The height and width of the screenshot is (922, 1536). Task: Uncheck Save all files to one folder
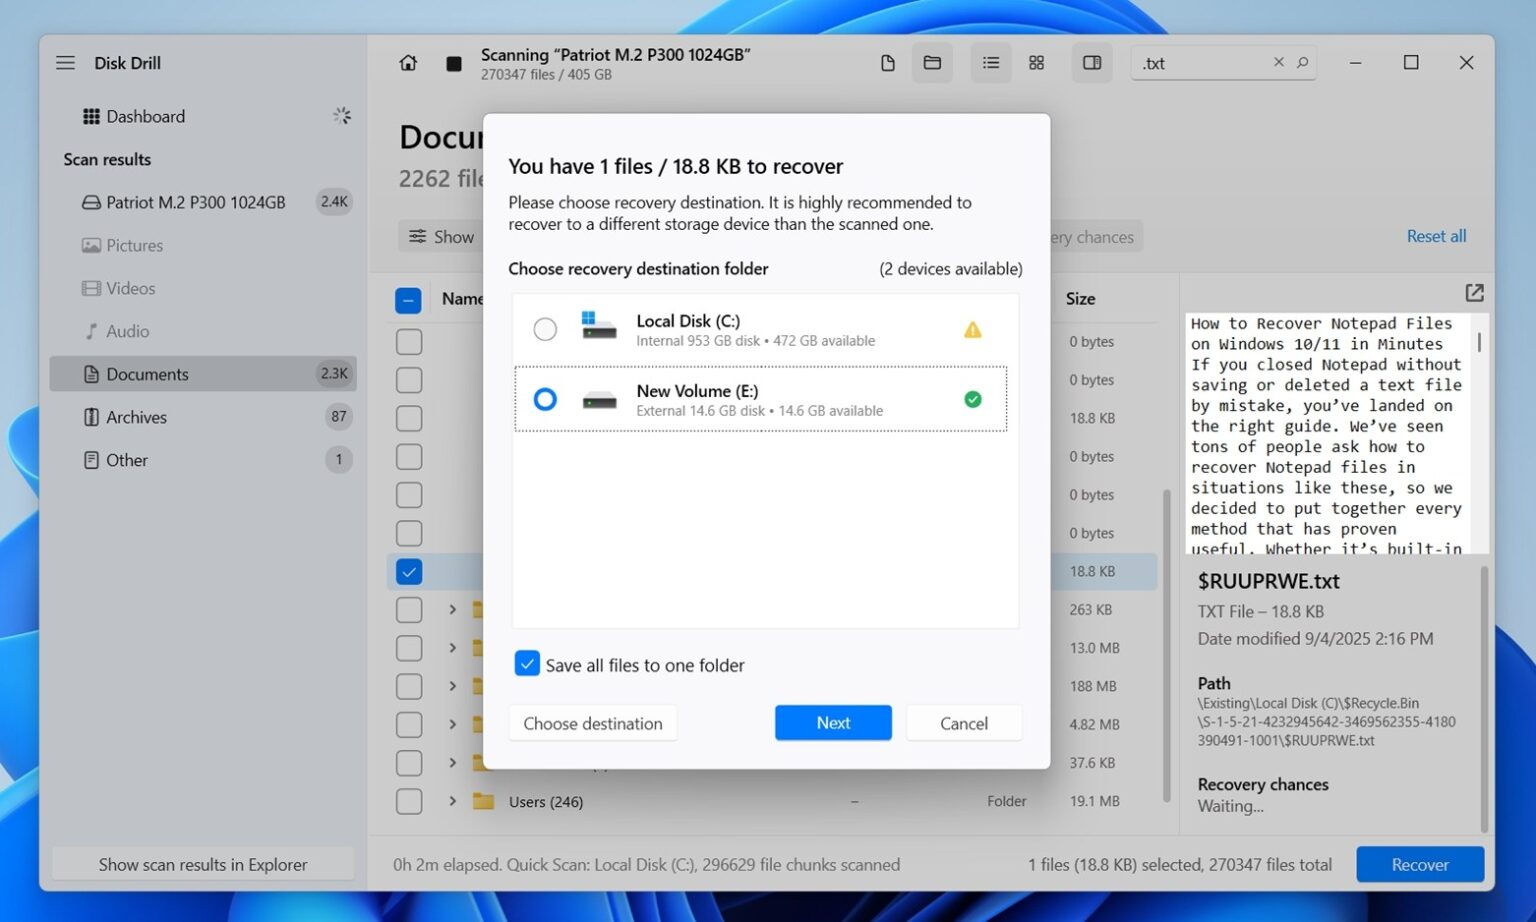tap(527, 663)
